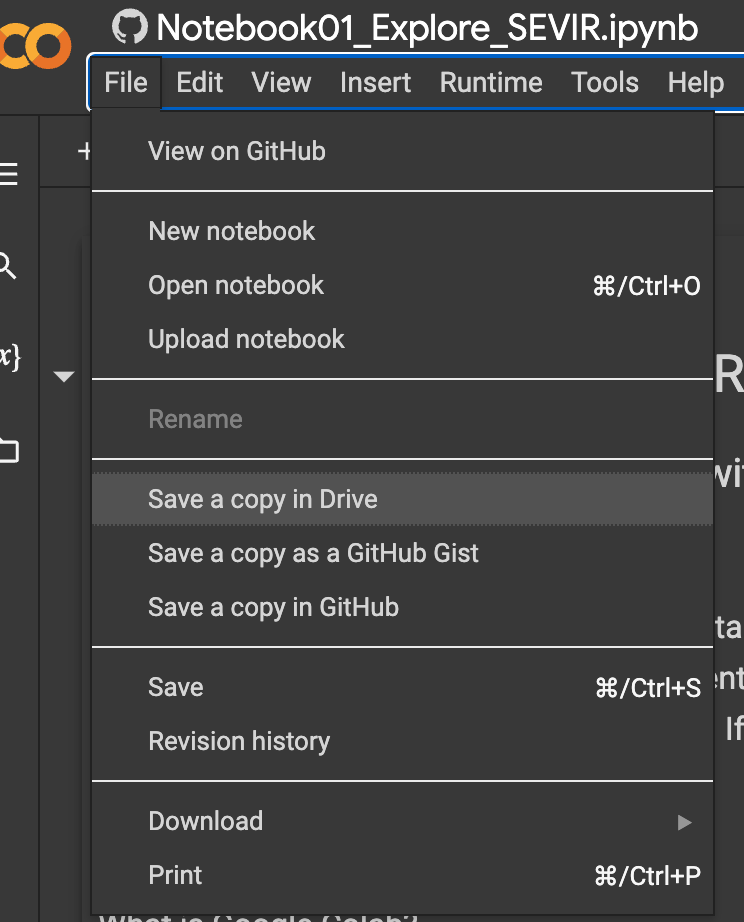Select Open notebook
Screen dimensions: 744x922
pyautogui.click(x=402, y=286)
